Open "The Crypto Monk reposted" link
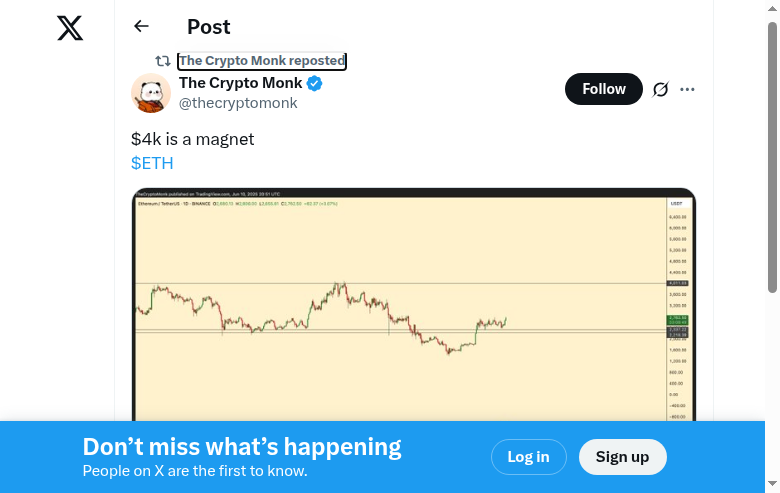The width and height of the screenshot is (780, 493). point(262,61)
